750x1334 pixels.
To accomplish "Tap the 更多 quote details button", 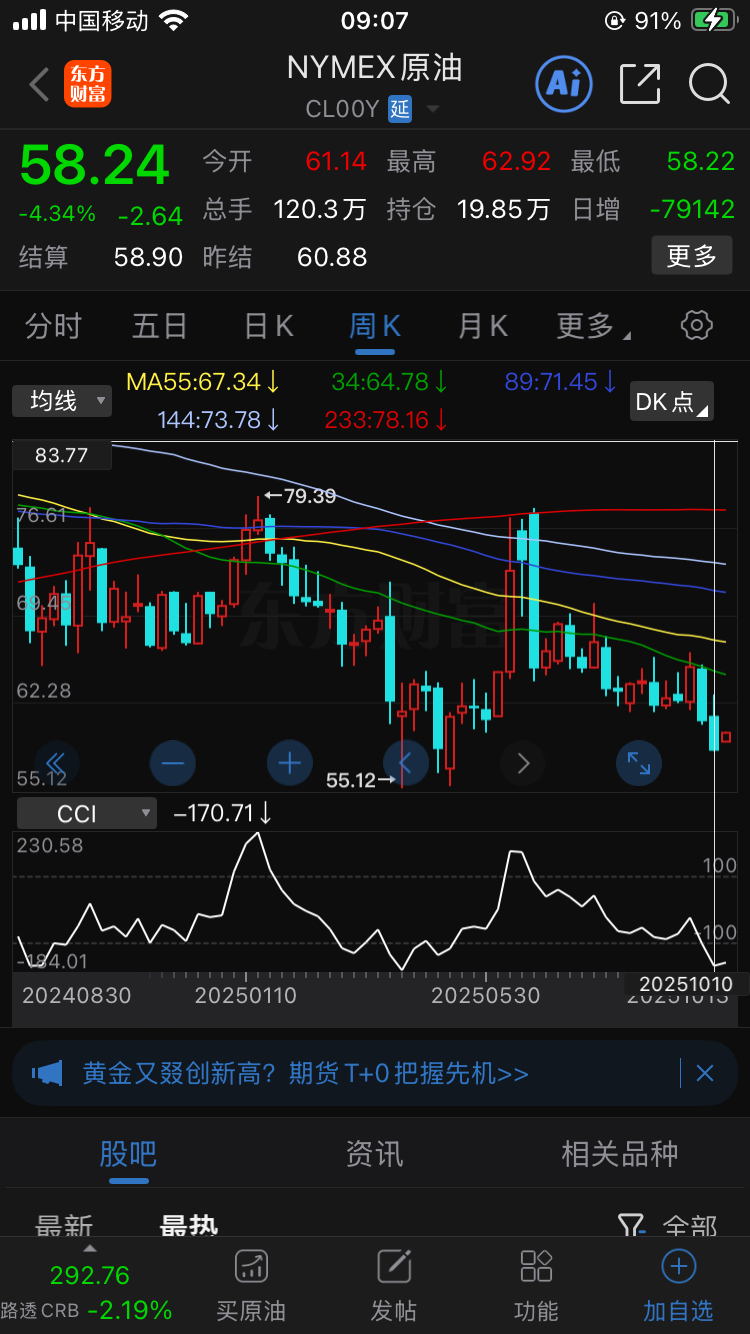I will 692,256.
